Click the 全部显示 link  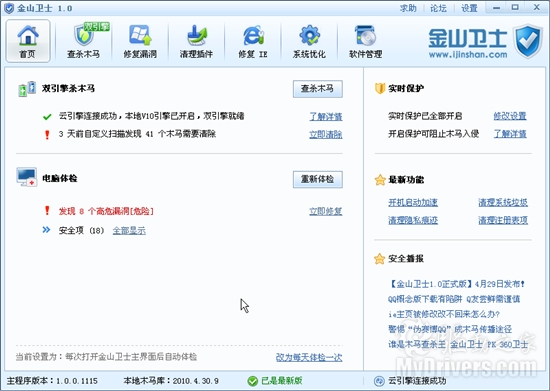coord(129,231)
